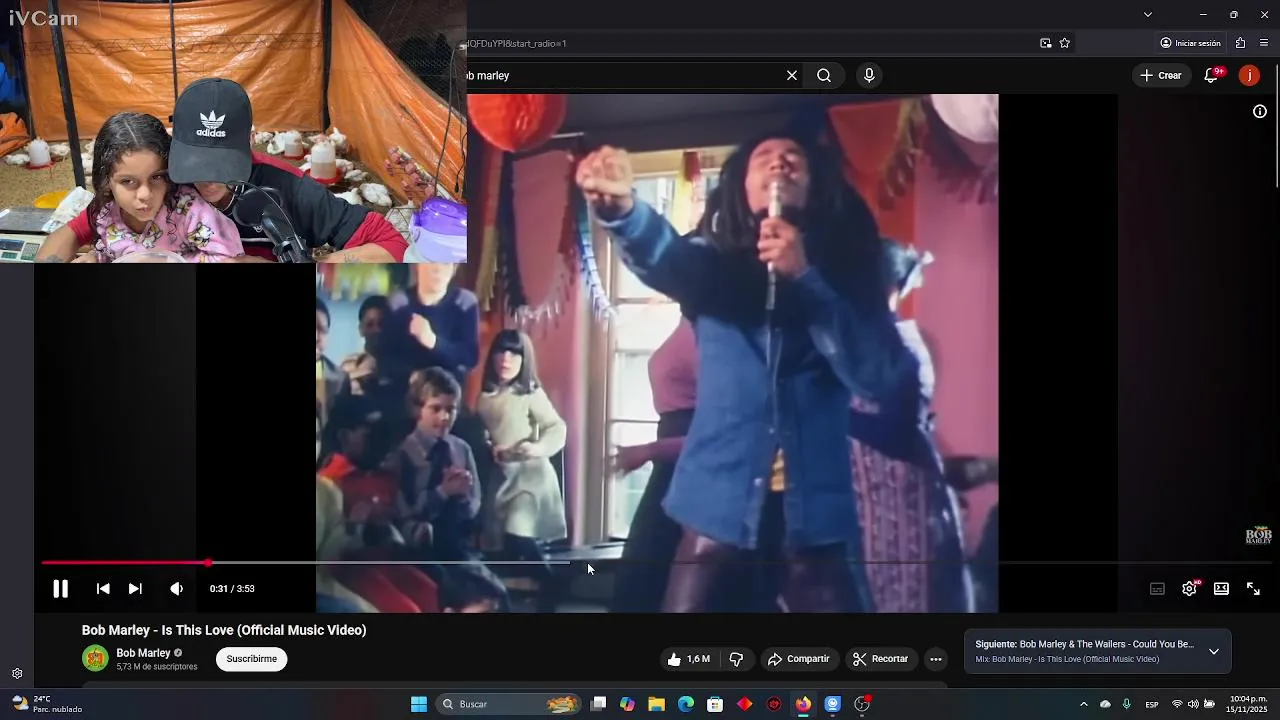Enter fullscreen mode in the player

click(x=1253, y=589)
